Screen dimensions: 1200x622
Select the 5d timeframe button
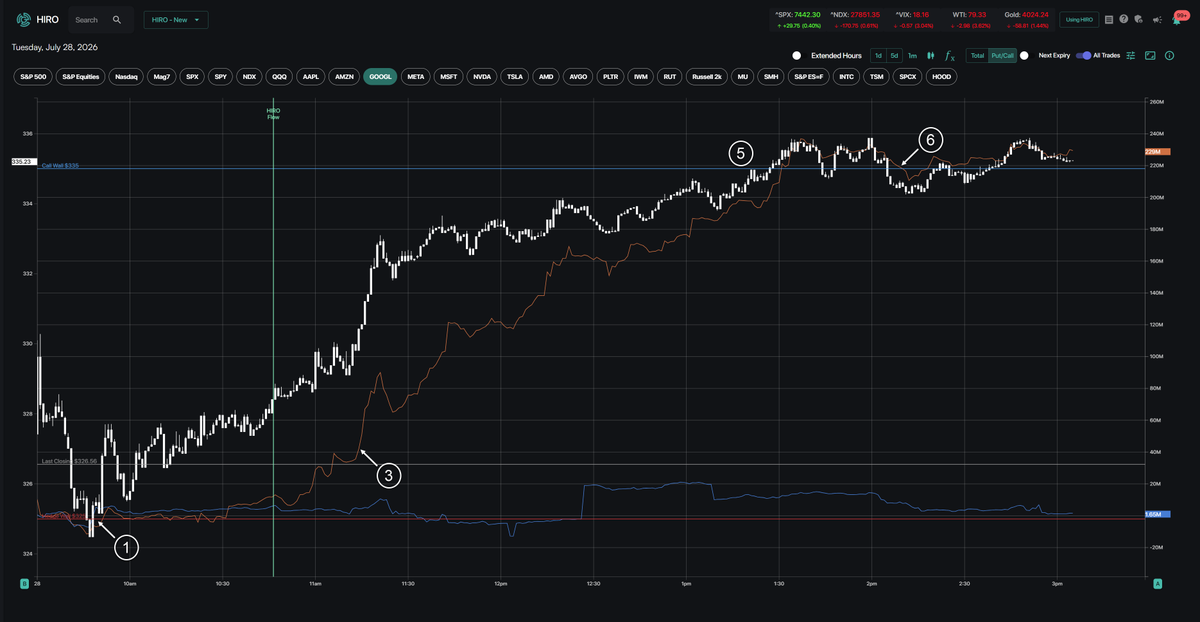pyautogui.click(x=895, y=56)
